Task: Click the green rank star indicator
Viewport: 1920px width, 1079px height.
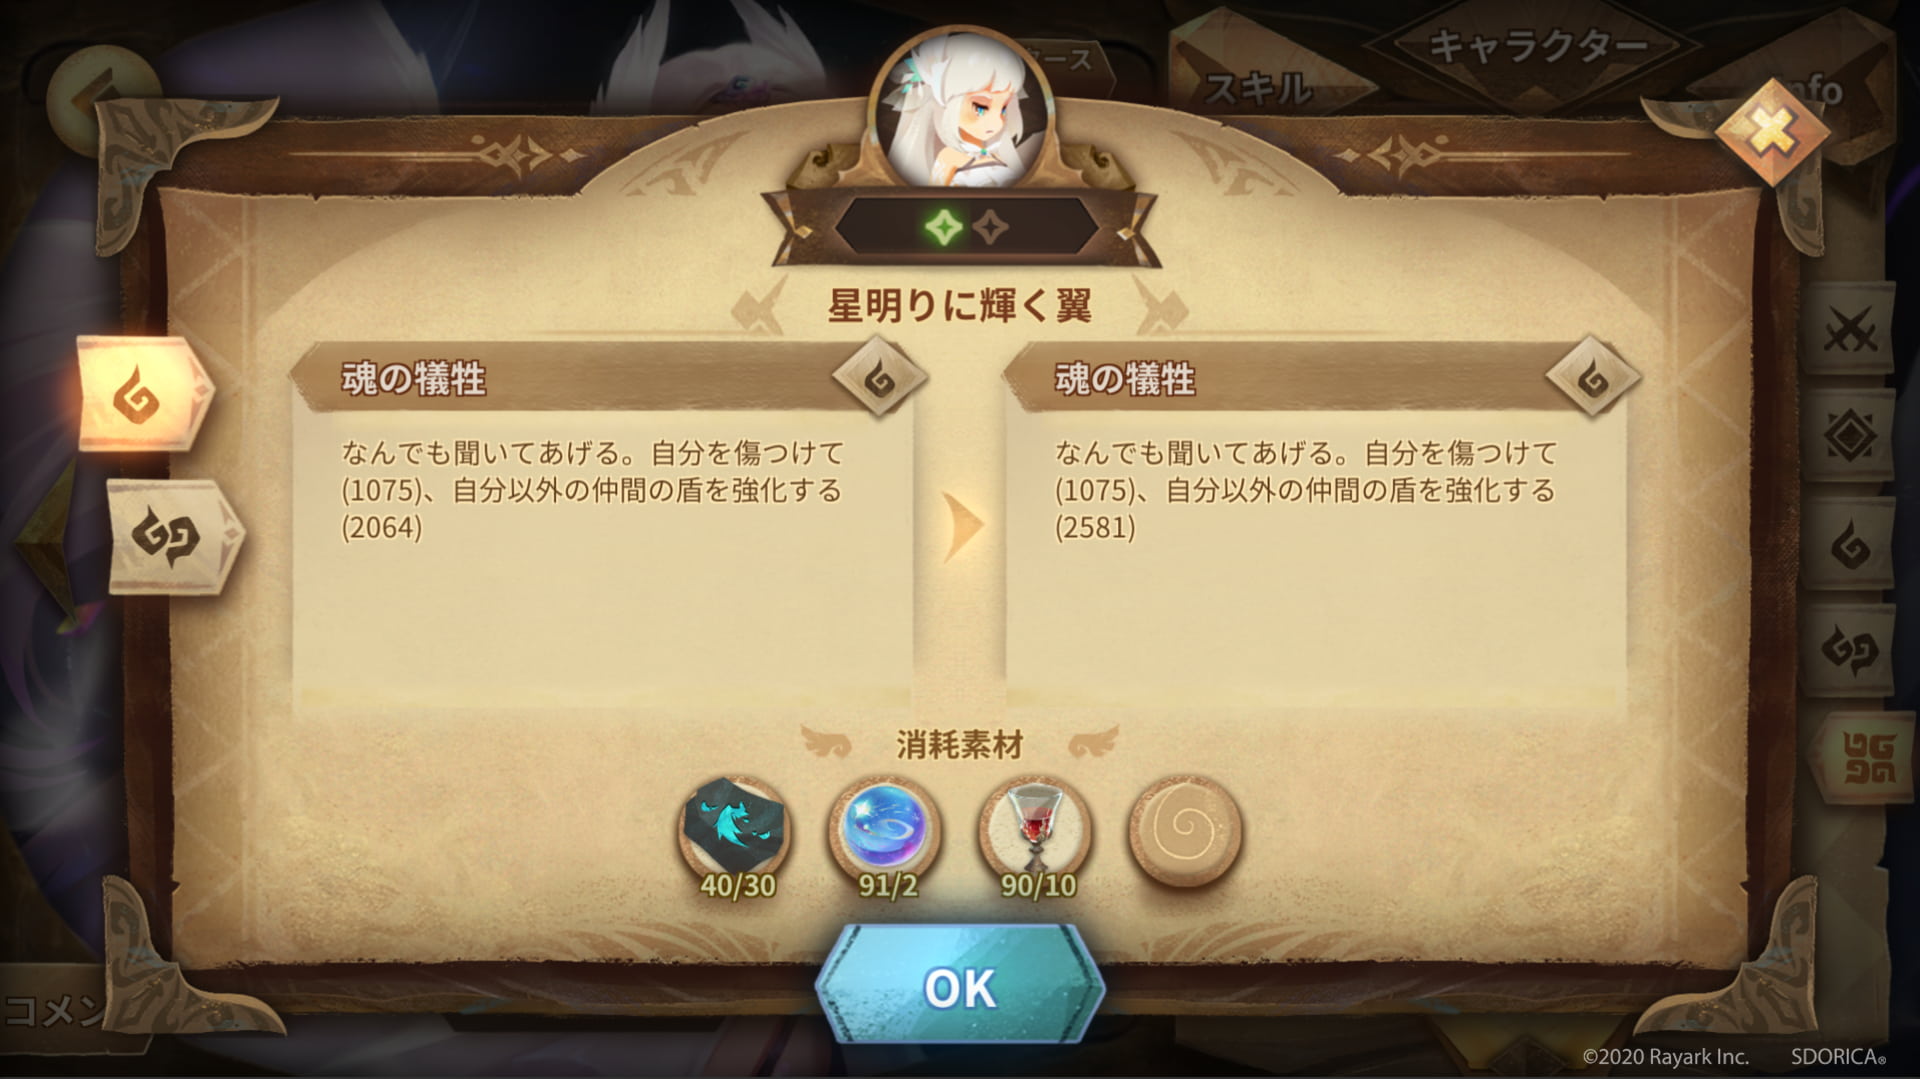Action: (x=942, y=229)
